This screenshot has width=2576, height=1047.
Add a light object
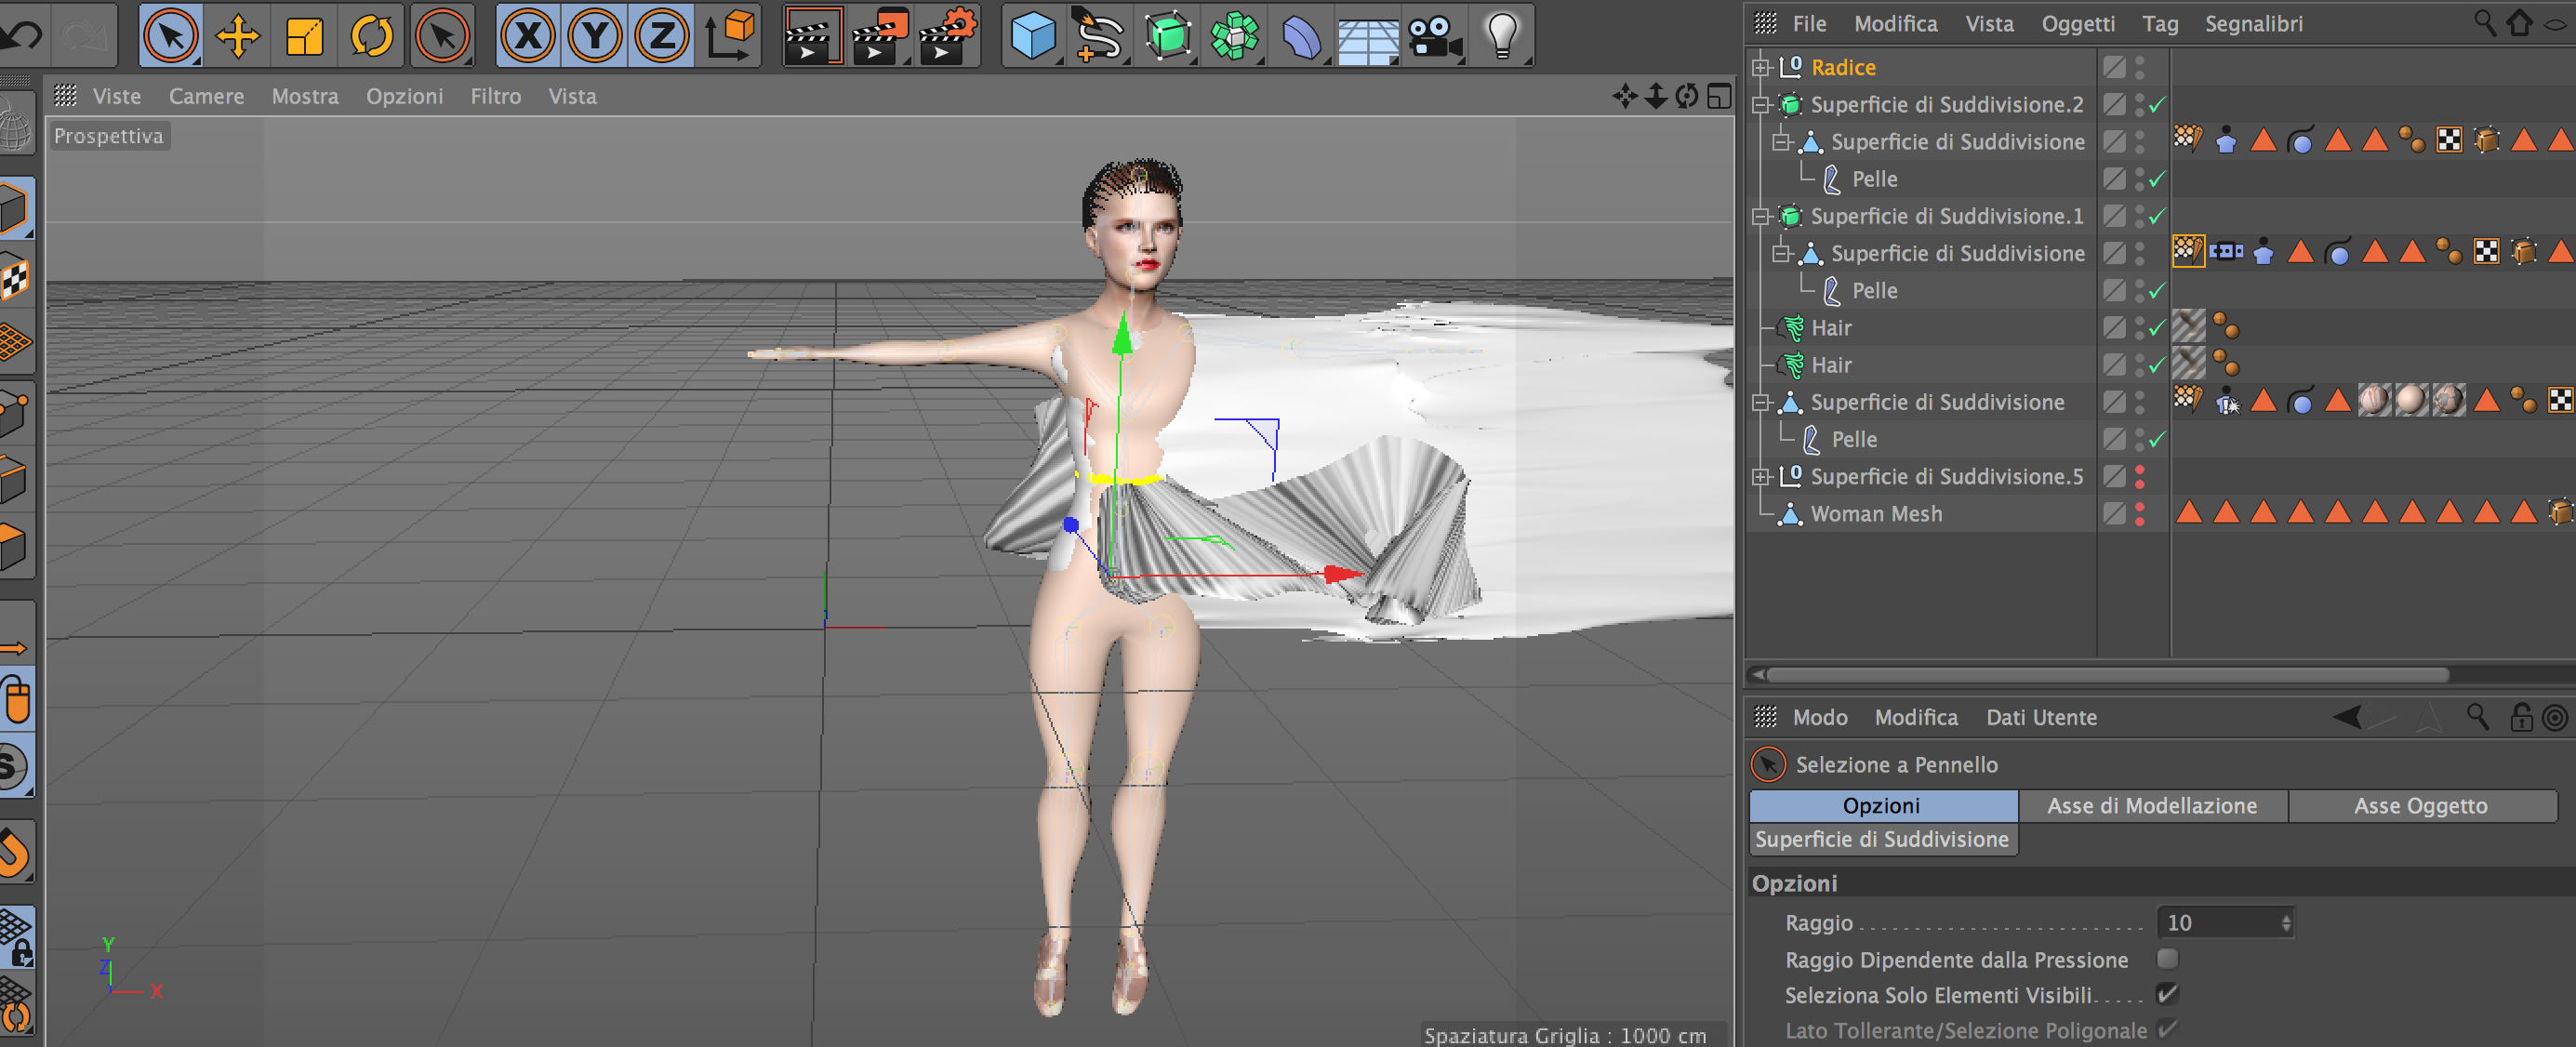(x=1502, y=36)
